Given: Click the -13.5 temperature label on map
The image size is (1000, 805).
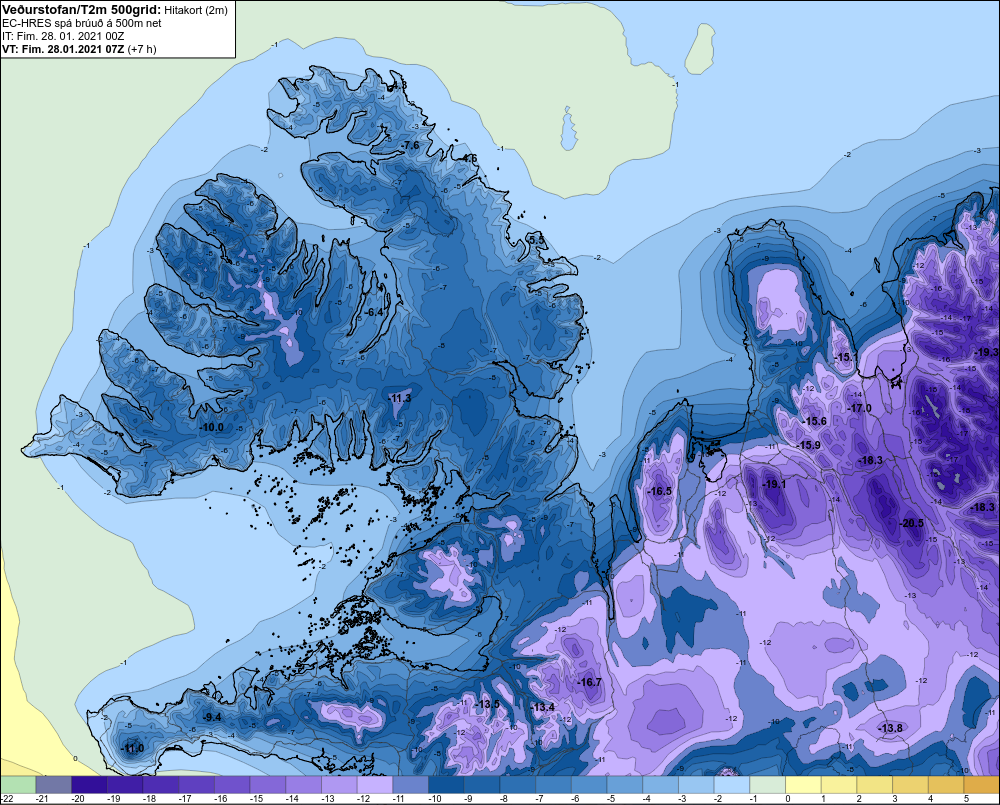Looking at the screenshot, I should (487, 704).
